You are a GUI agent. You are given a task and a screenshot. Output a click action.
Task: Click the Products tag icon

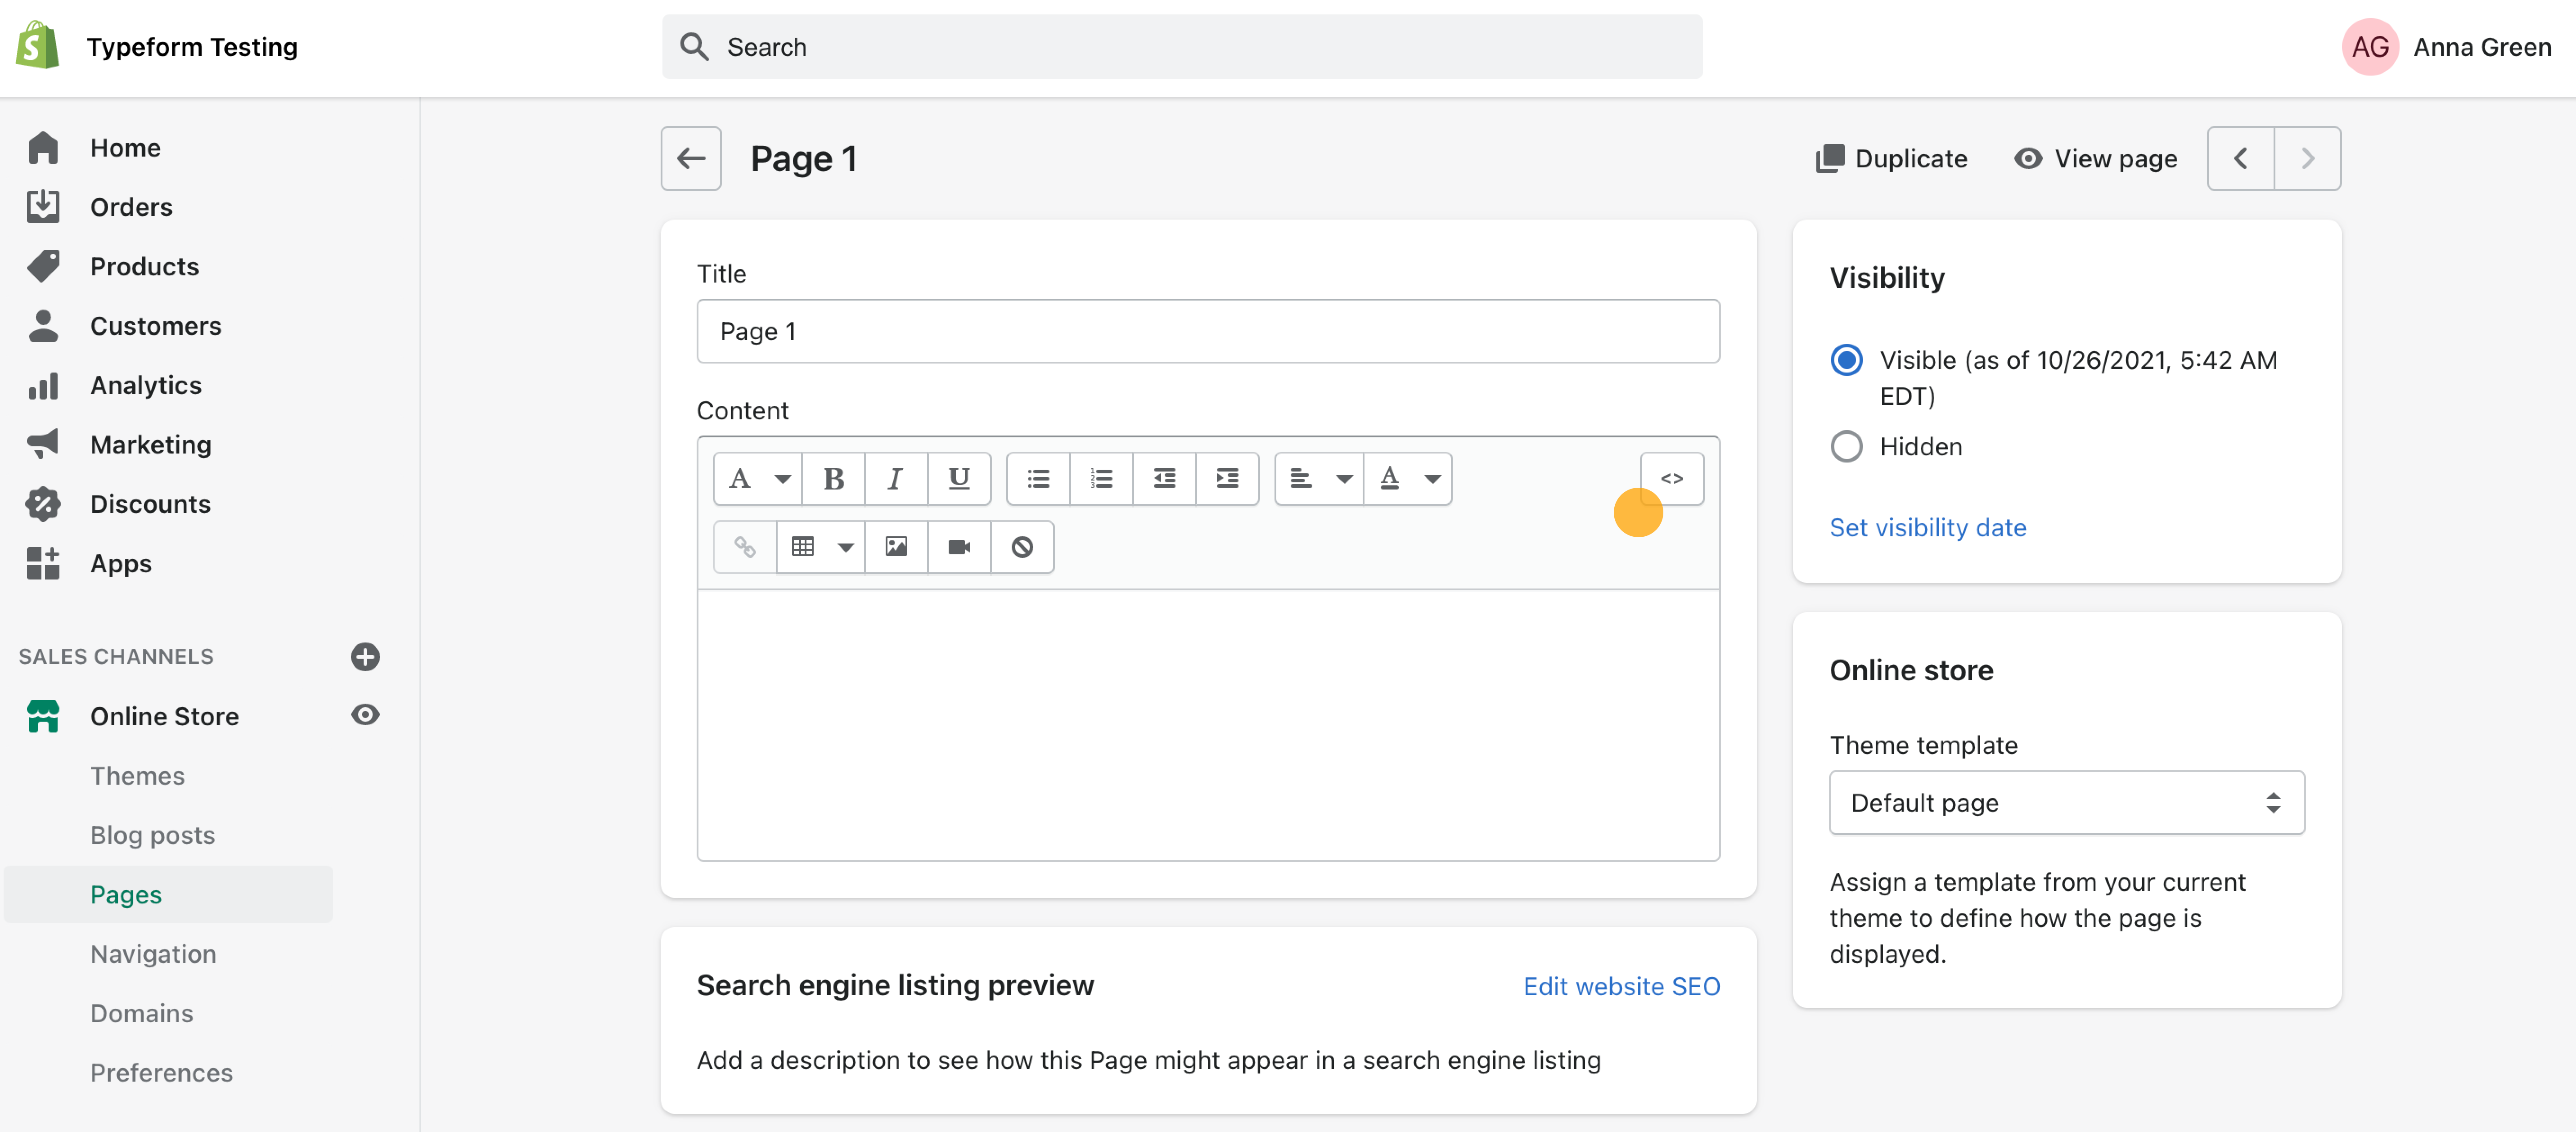[x=43, y=266]
